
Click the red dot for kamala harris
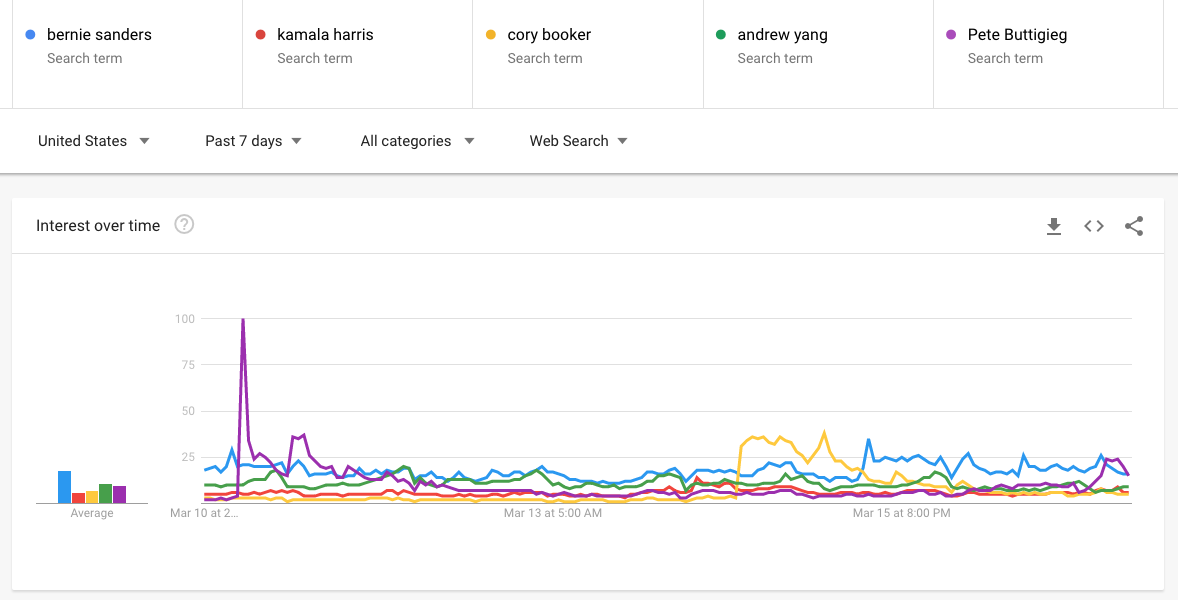point(261,35)
